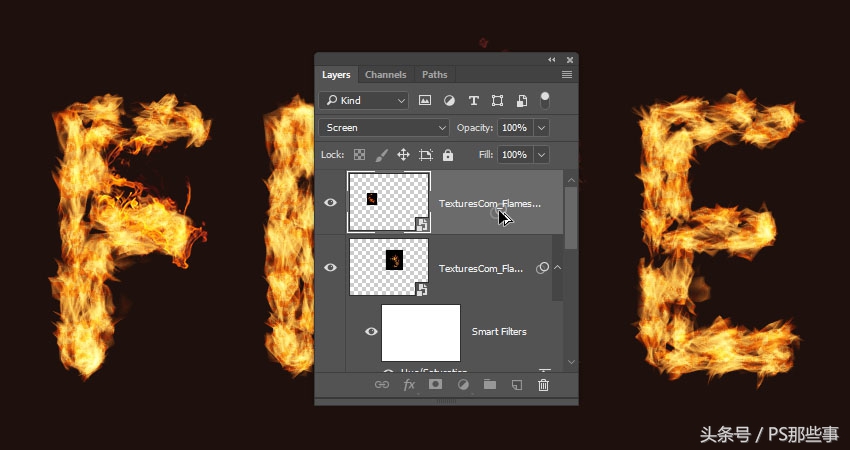Collapse the panel with double-arrow icon
This screenshot has height=450, width=850.
pyautogui.click(x=552, y=60)
